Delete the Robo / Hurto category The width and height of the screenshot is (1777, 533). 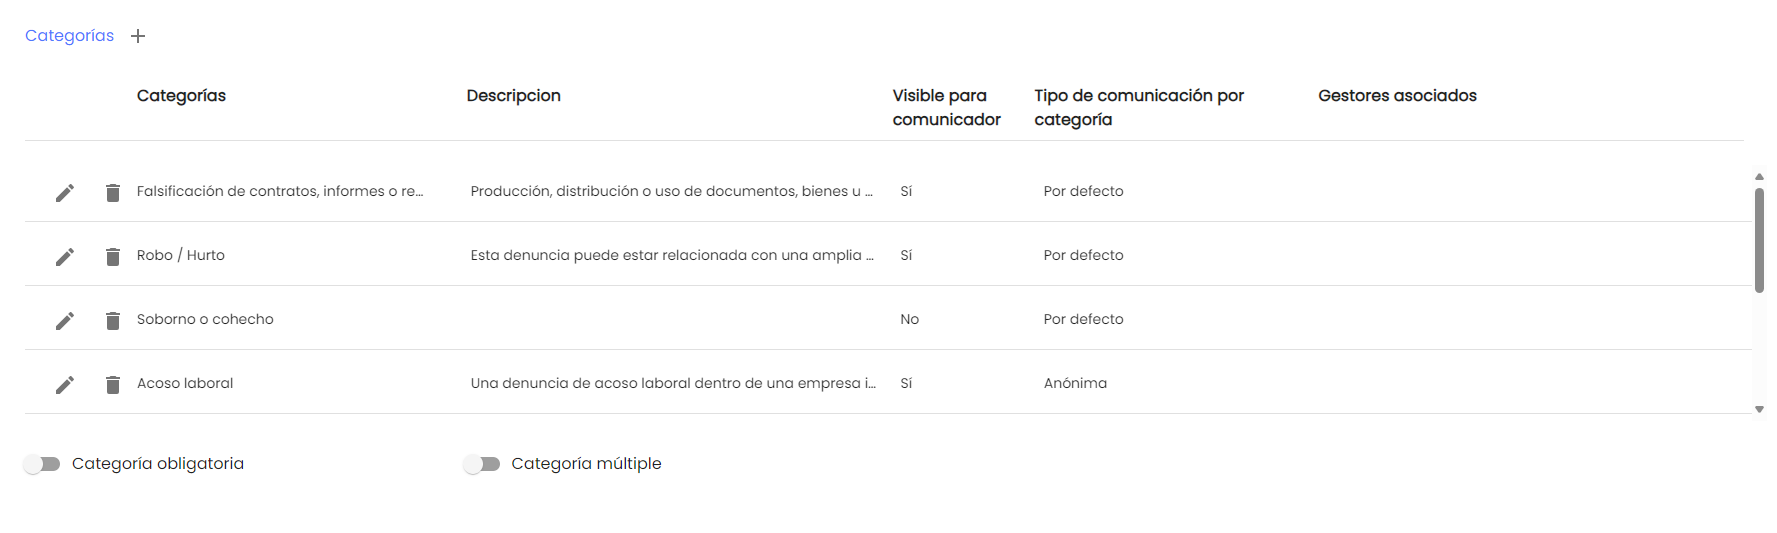[x=113, y=257]
